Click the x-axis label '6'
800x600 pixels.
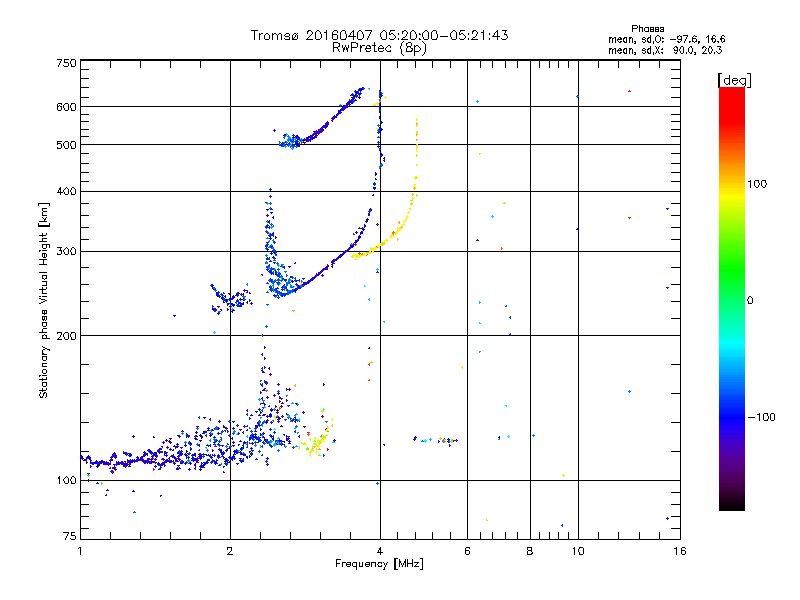pyautogui.click(x=467, y=551)
